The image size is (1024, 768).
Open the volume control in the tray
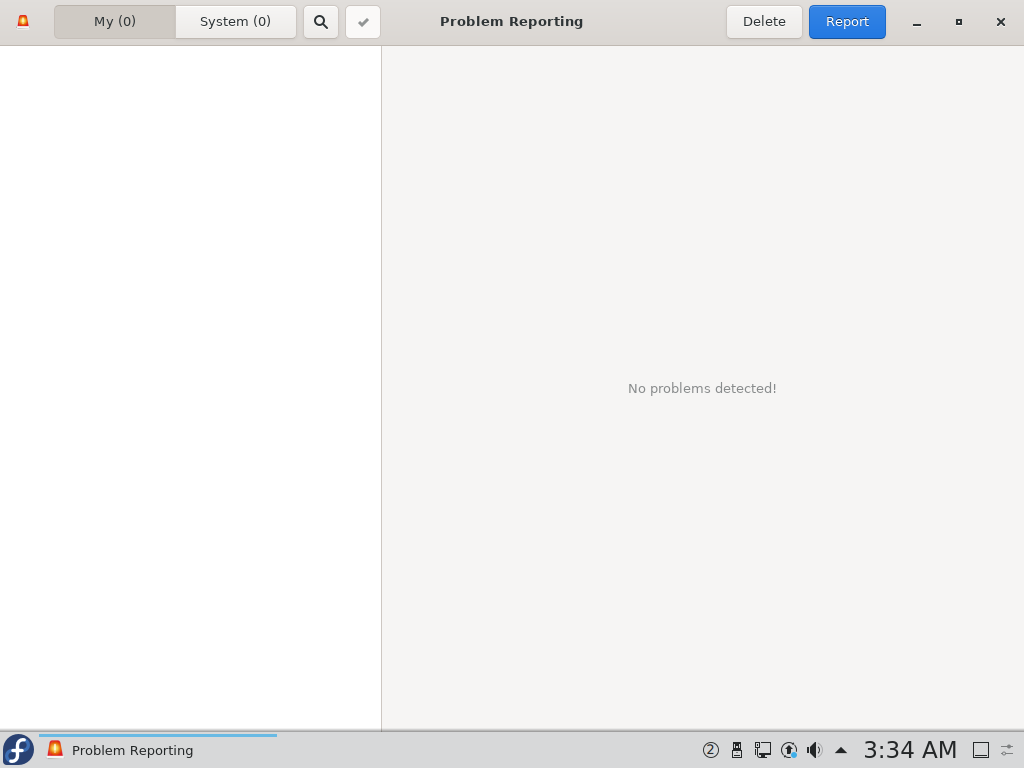coord(814,750)
